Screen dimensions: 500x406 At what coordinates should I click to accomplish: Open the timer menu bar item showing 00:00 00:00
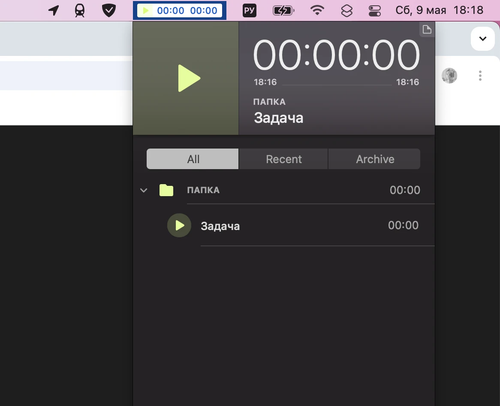(x=180, y=11)
